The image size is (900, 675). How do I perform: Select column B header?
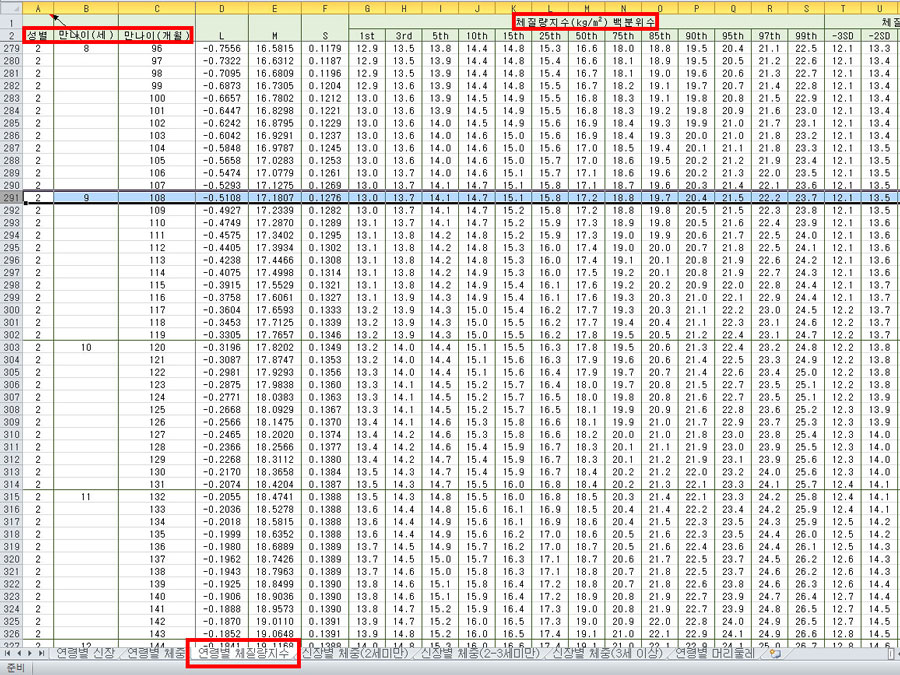click(x=86, y=8)
